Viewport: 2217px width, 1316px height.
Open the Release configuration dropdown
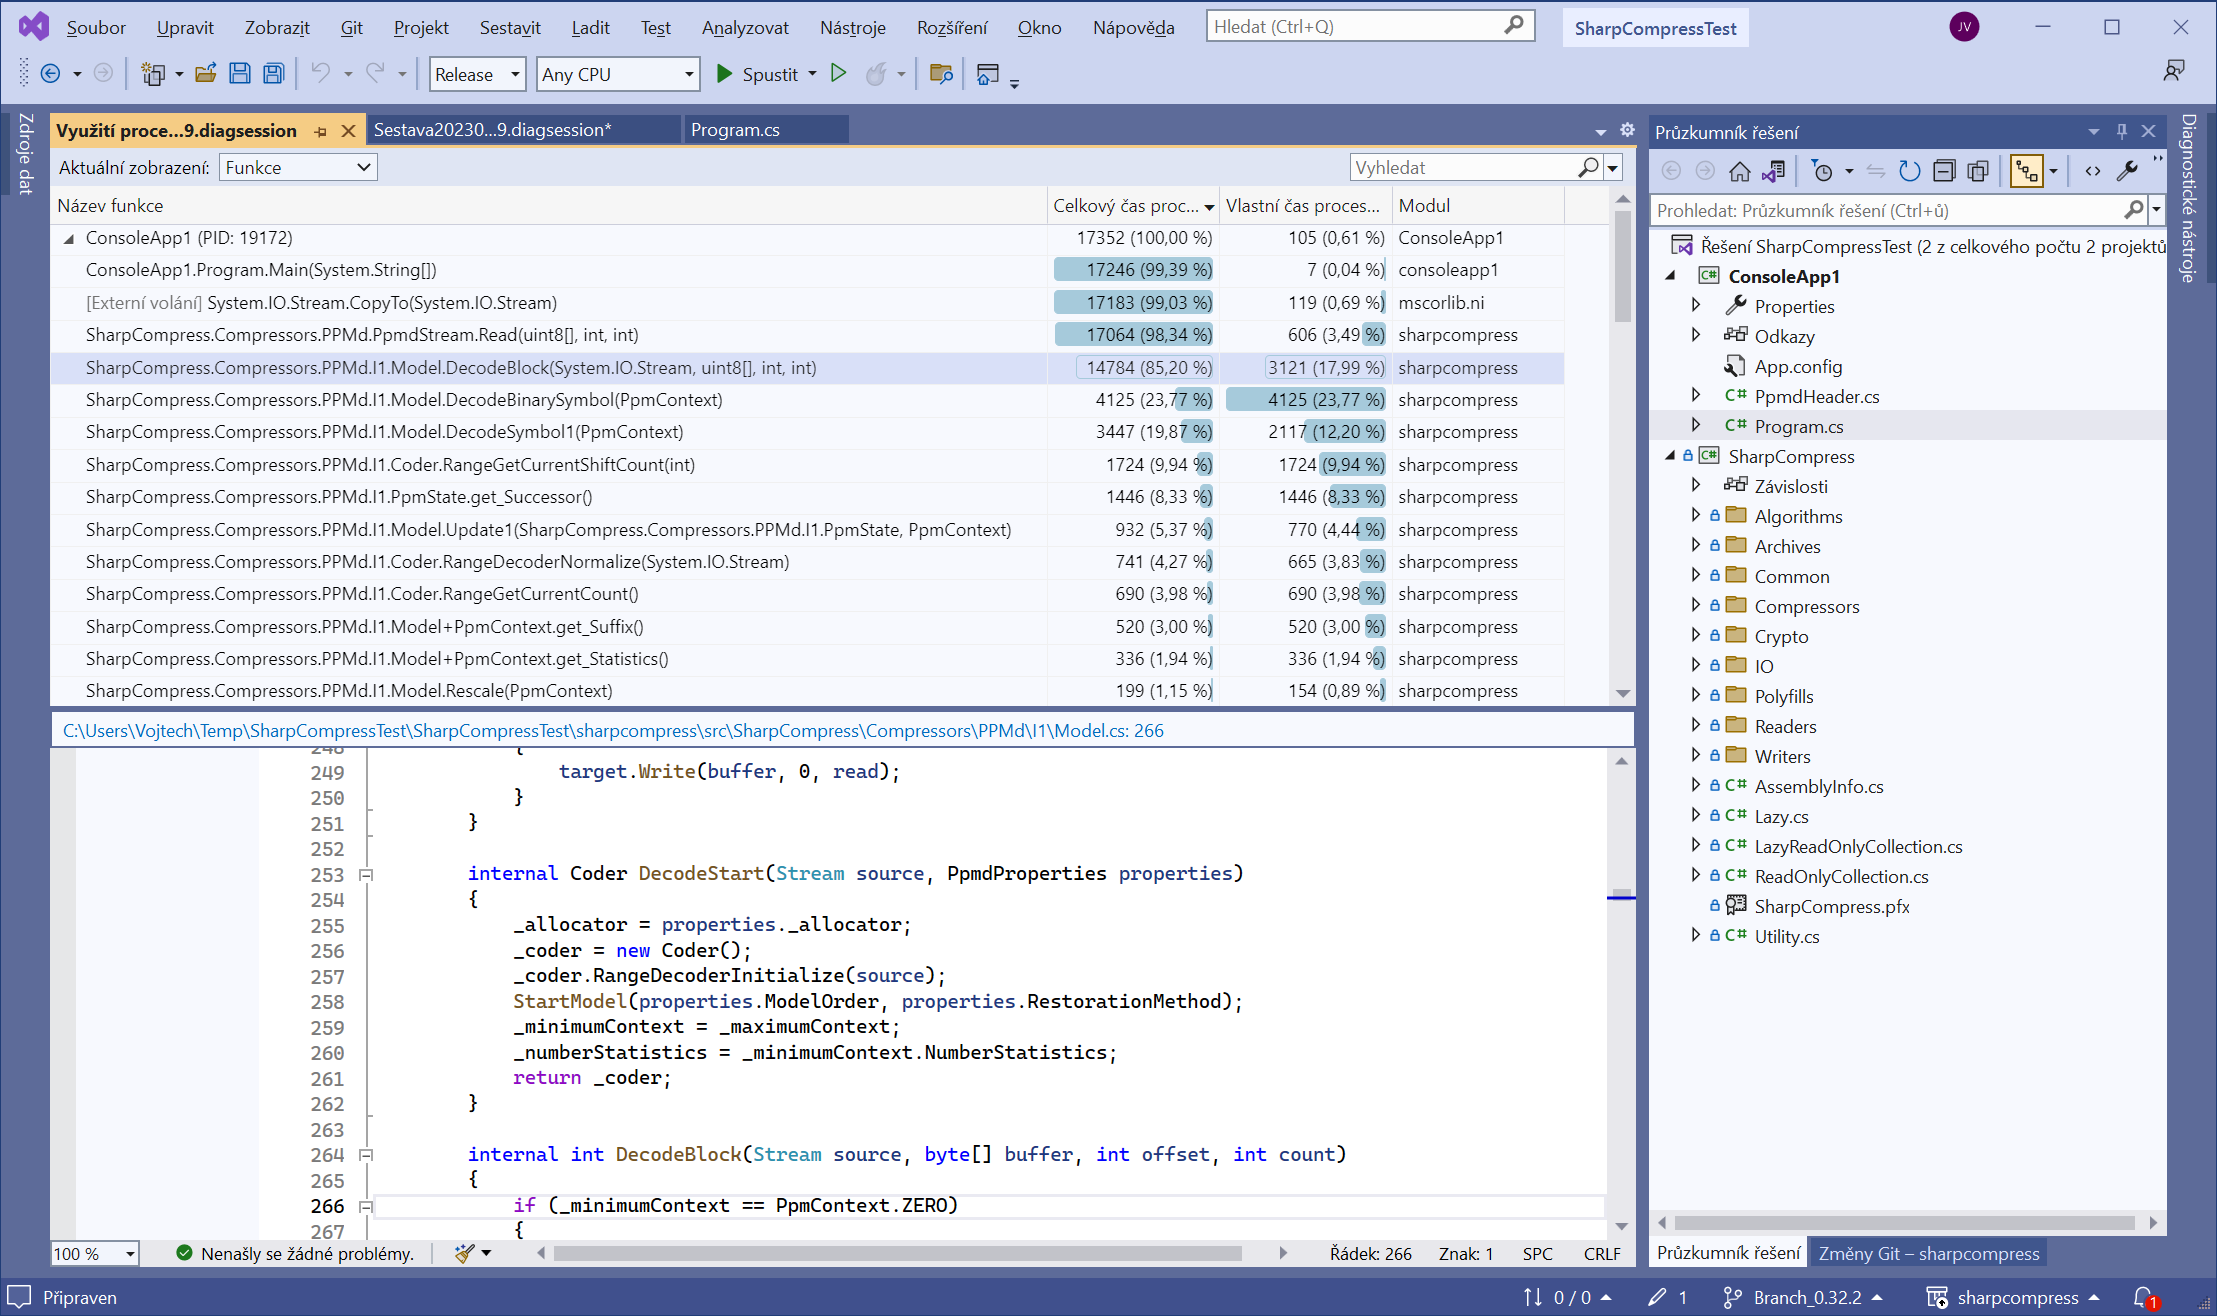(476, 73)
